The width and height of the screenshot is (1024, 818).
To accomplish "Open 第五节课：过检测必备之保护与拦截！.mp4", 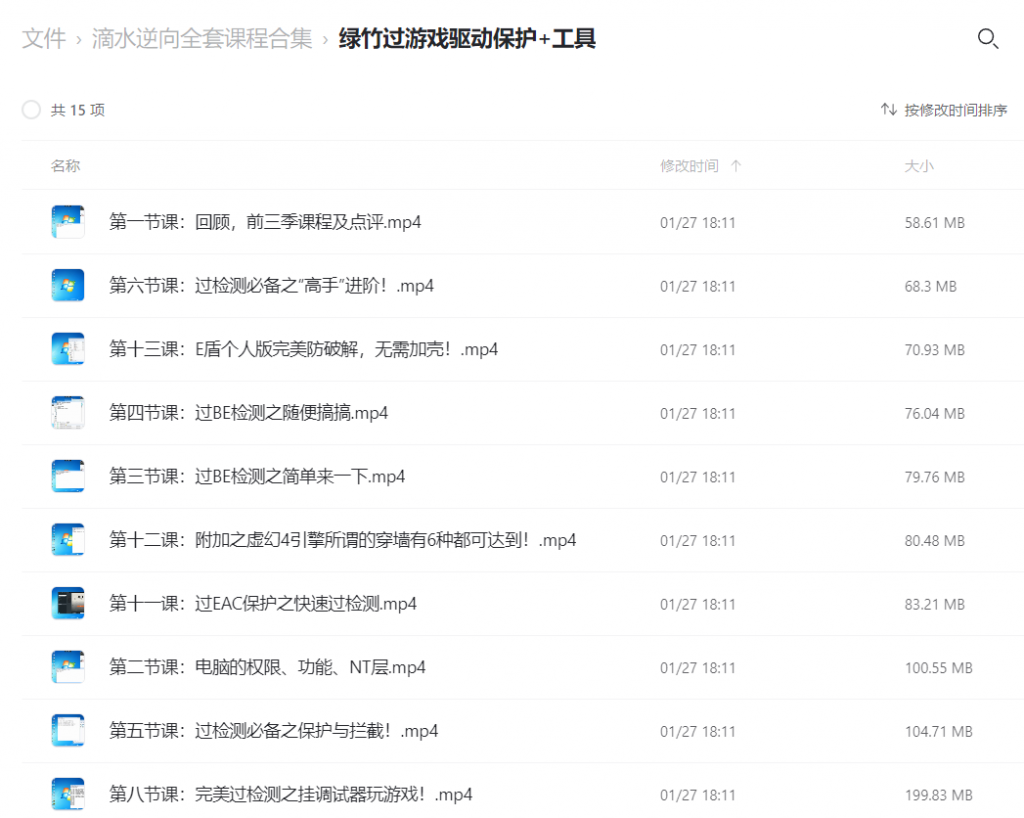I will click(x=274, y=731).
